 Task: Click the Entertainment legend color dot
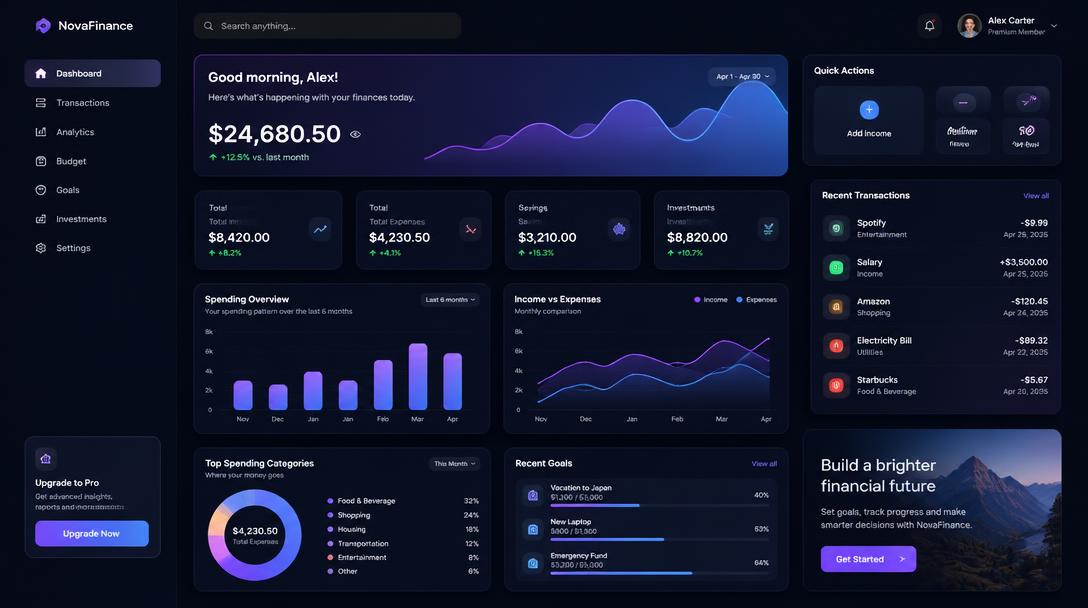330,557
